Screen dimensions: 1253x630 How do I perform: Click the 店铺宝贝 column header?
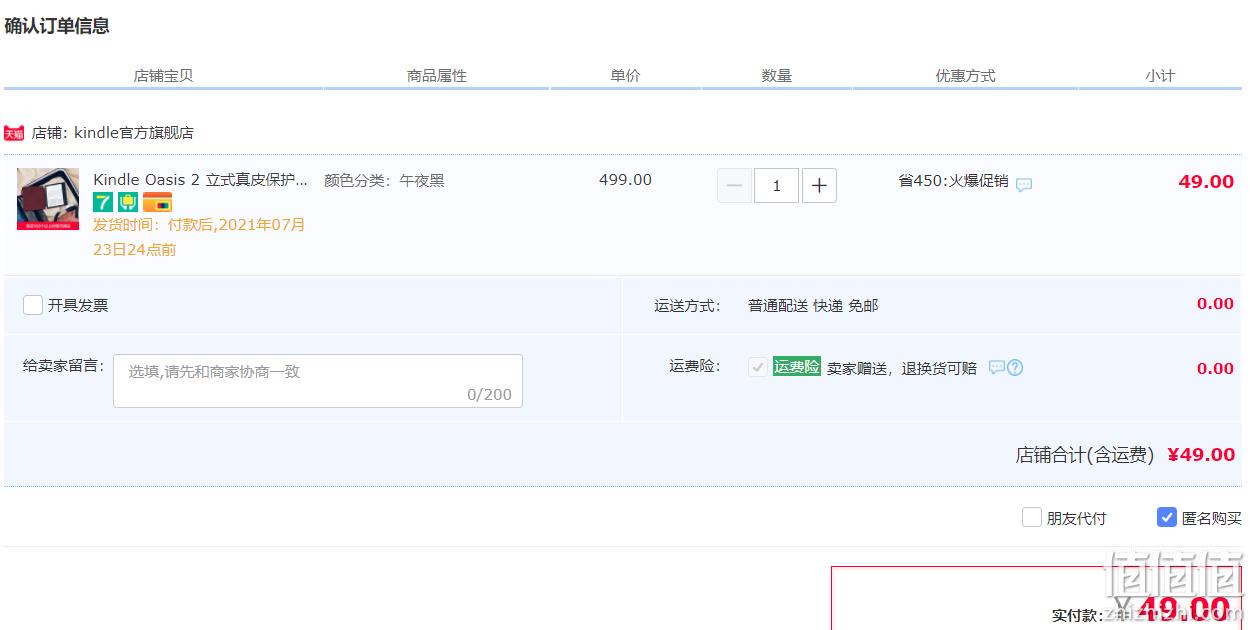tap(163, 75)
